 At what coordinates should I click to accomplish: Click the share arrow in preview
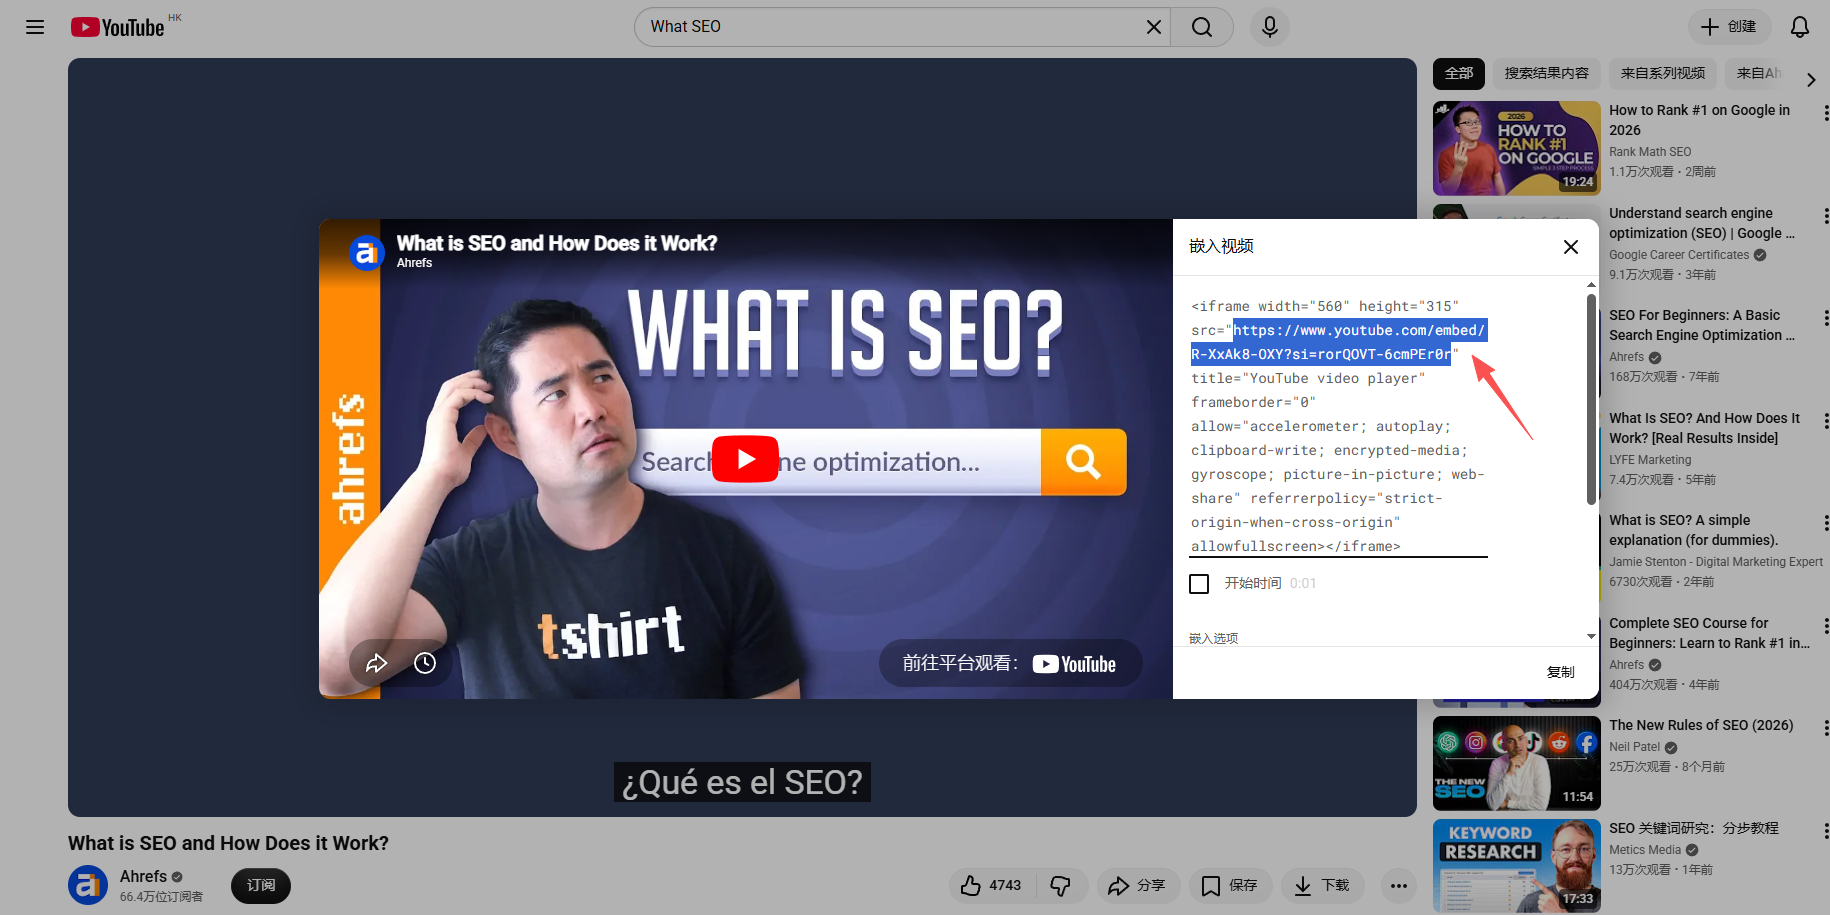[x=376, y=663]
